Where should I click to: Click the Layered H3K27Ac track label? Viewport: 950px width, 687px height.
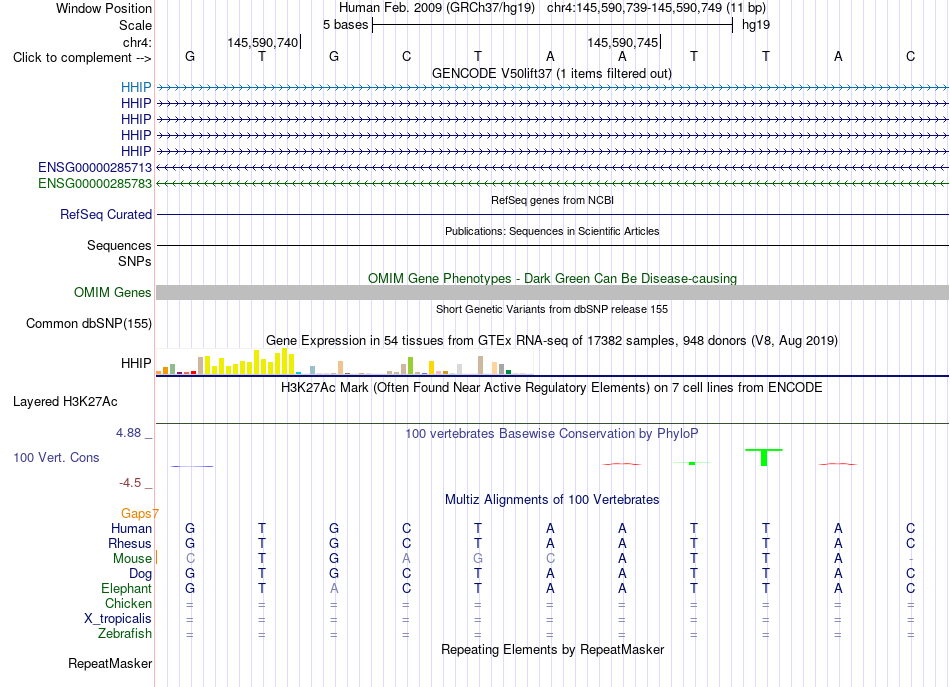tap(65, 402)
